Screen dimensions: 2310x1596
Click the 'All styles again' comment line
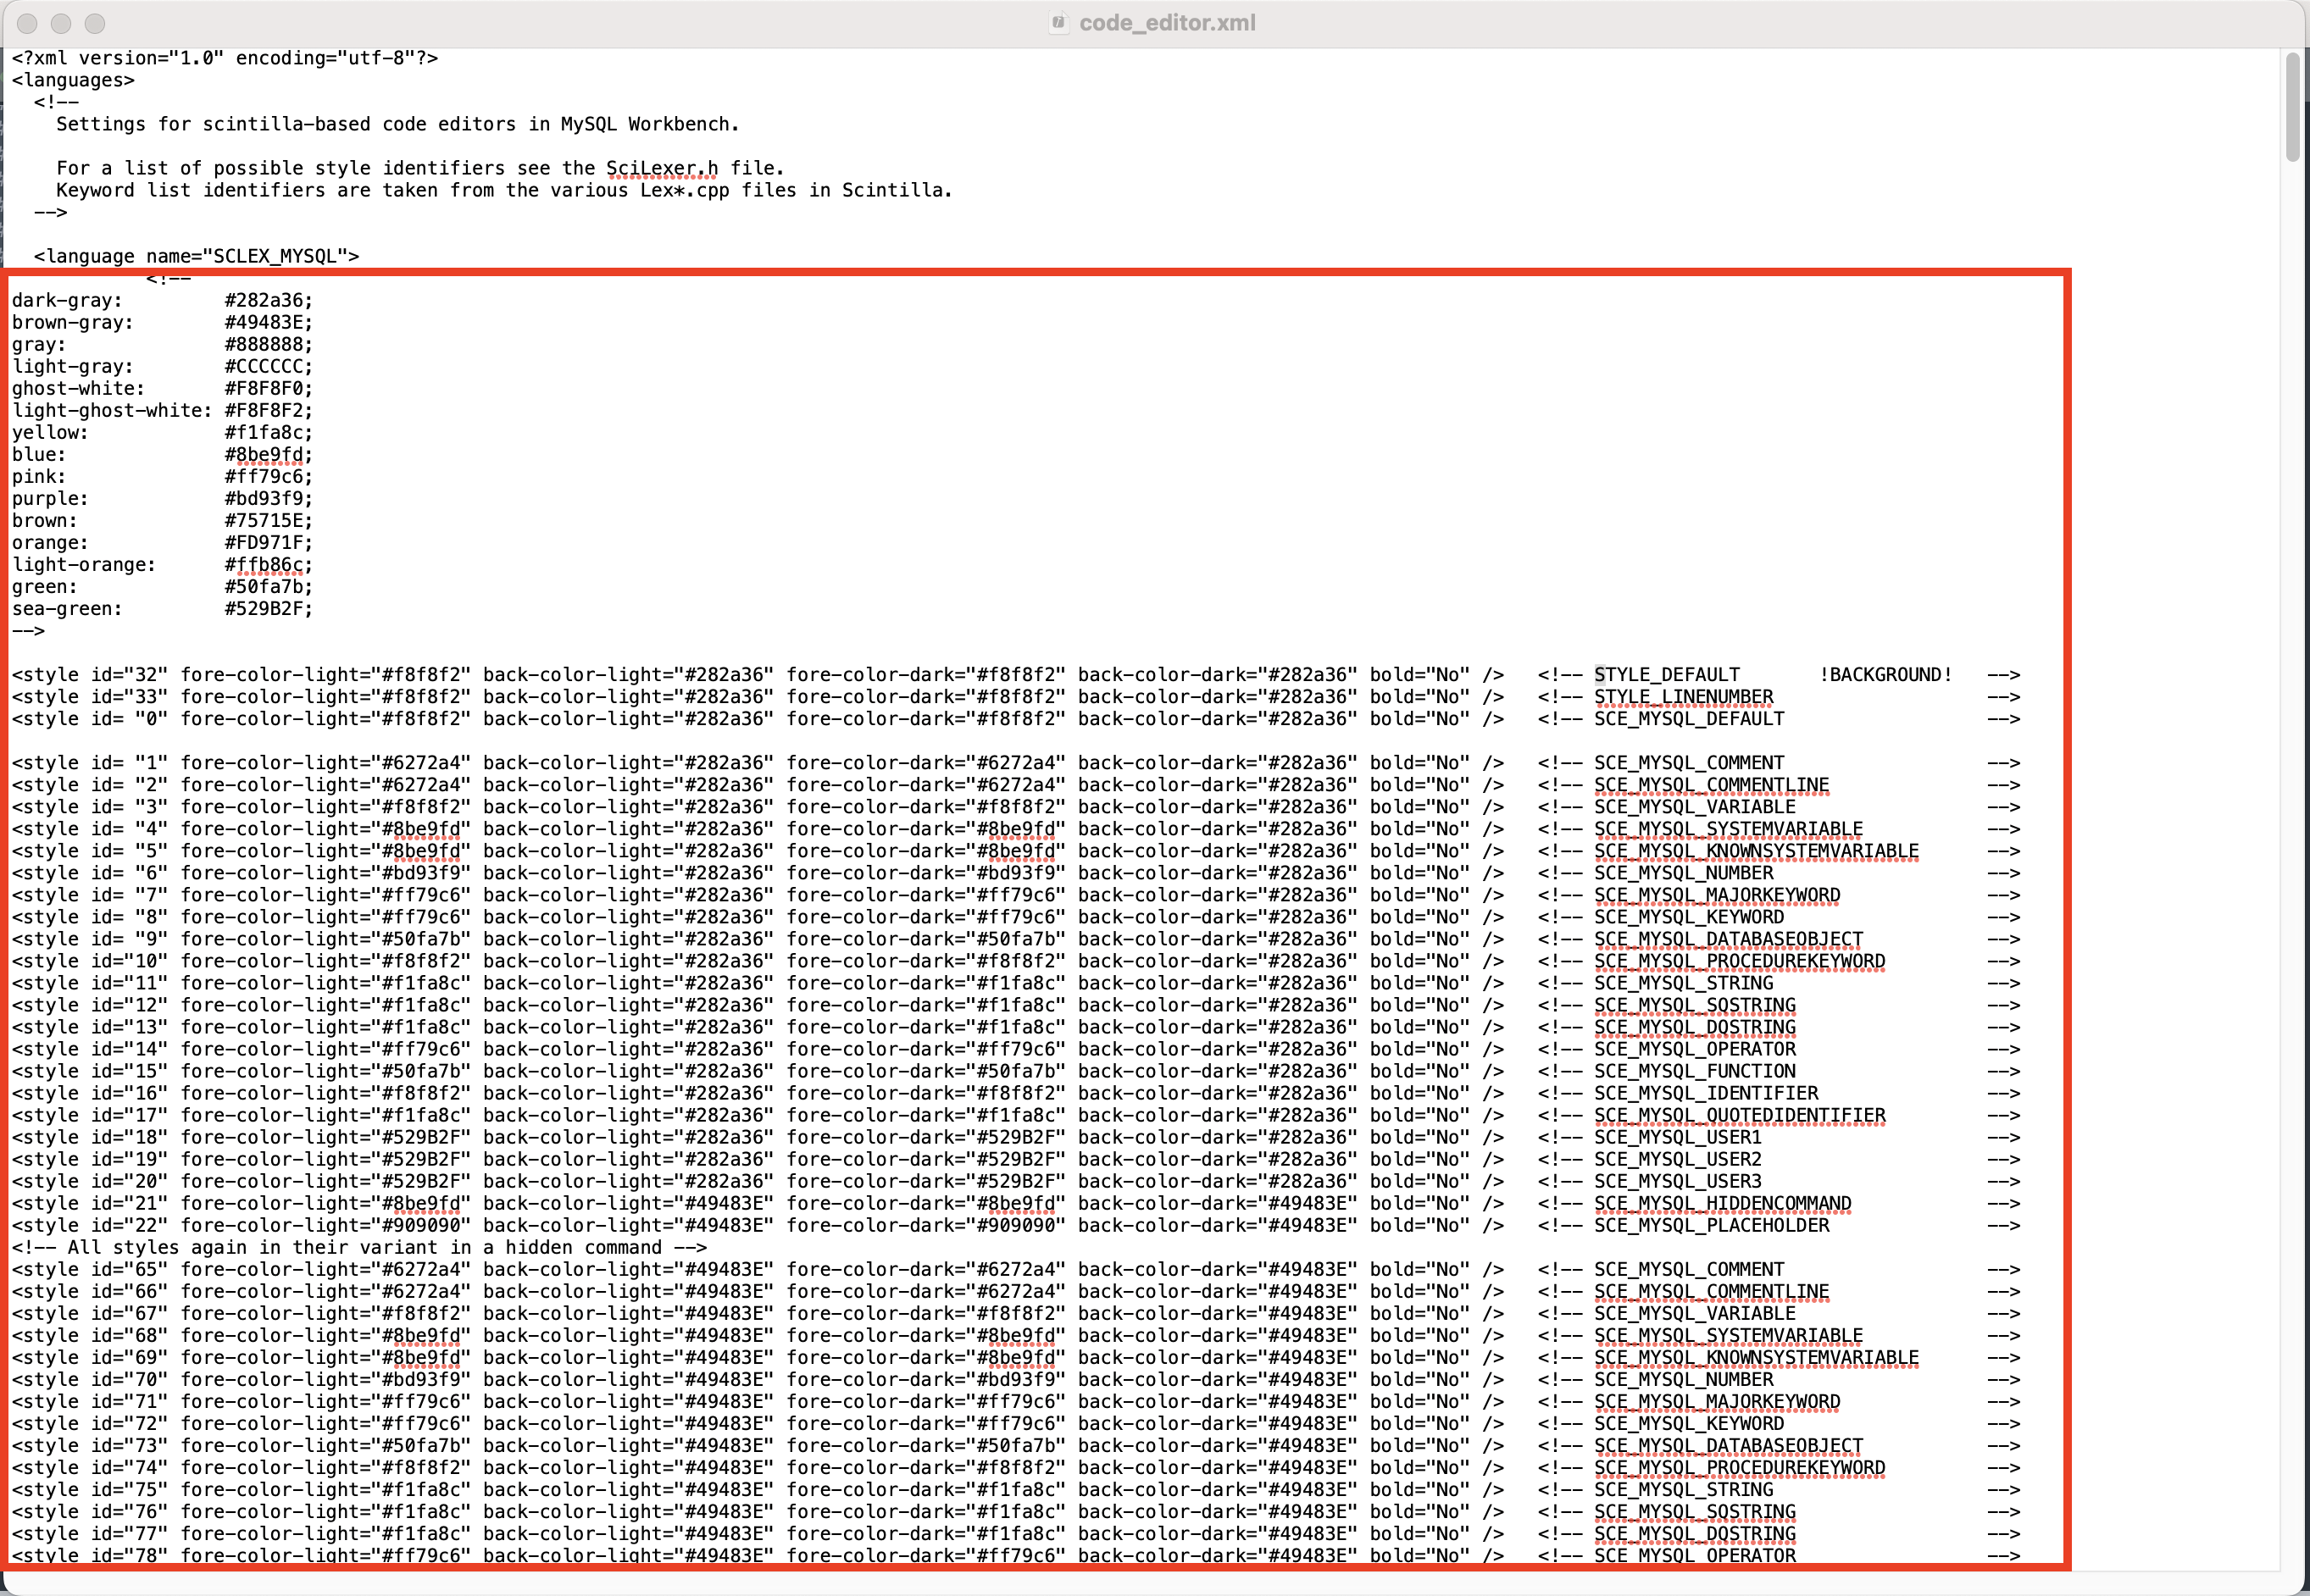tap(360, 1247)
